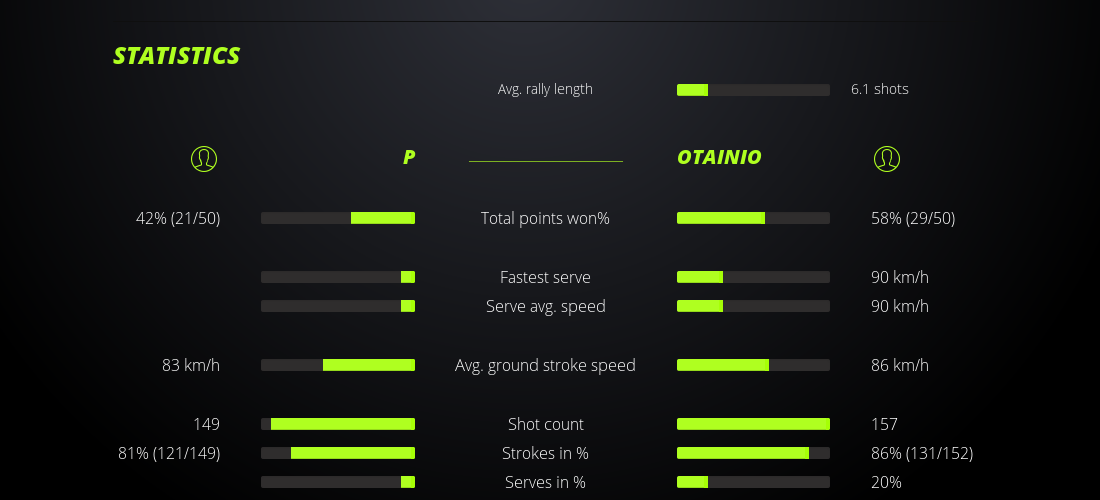
Task: Click P's Serve avg. speed bar
Action: [x=338, y=306]
